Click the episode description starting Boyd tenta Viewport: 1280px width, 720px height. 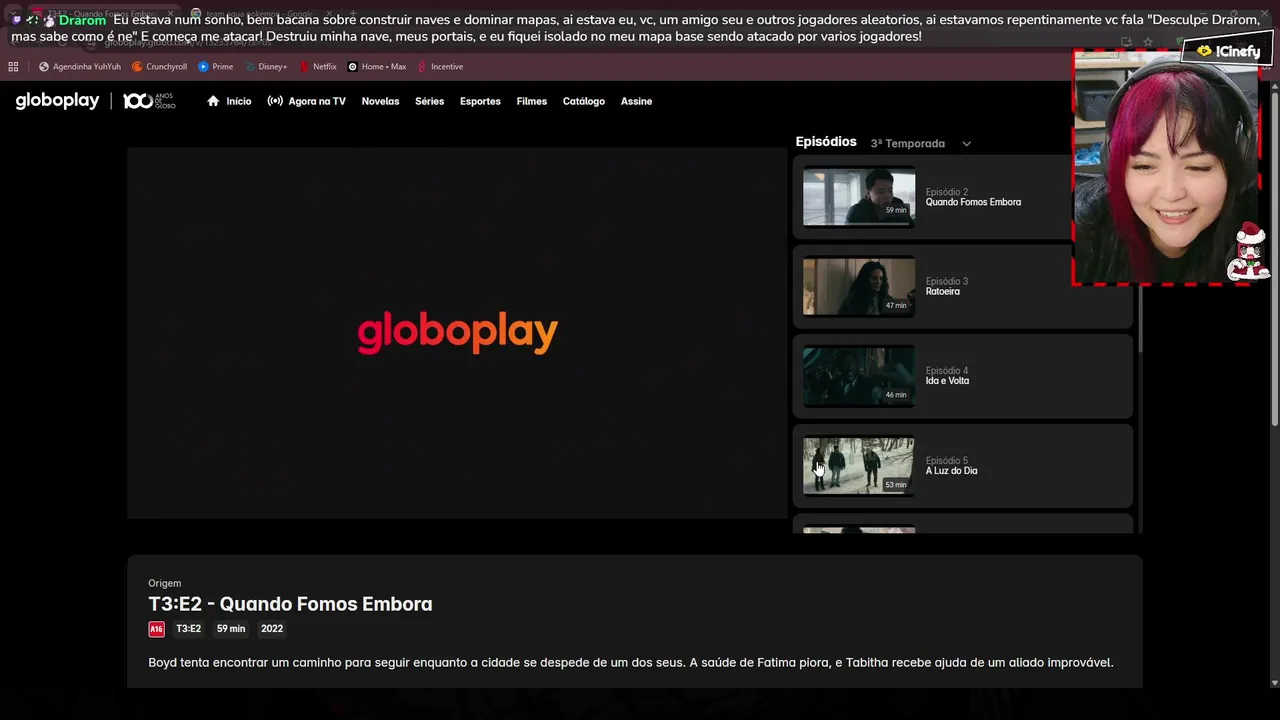click(x=630, y=662)
